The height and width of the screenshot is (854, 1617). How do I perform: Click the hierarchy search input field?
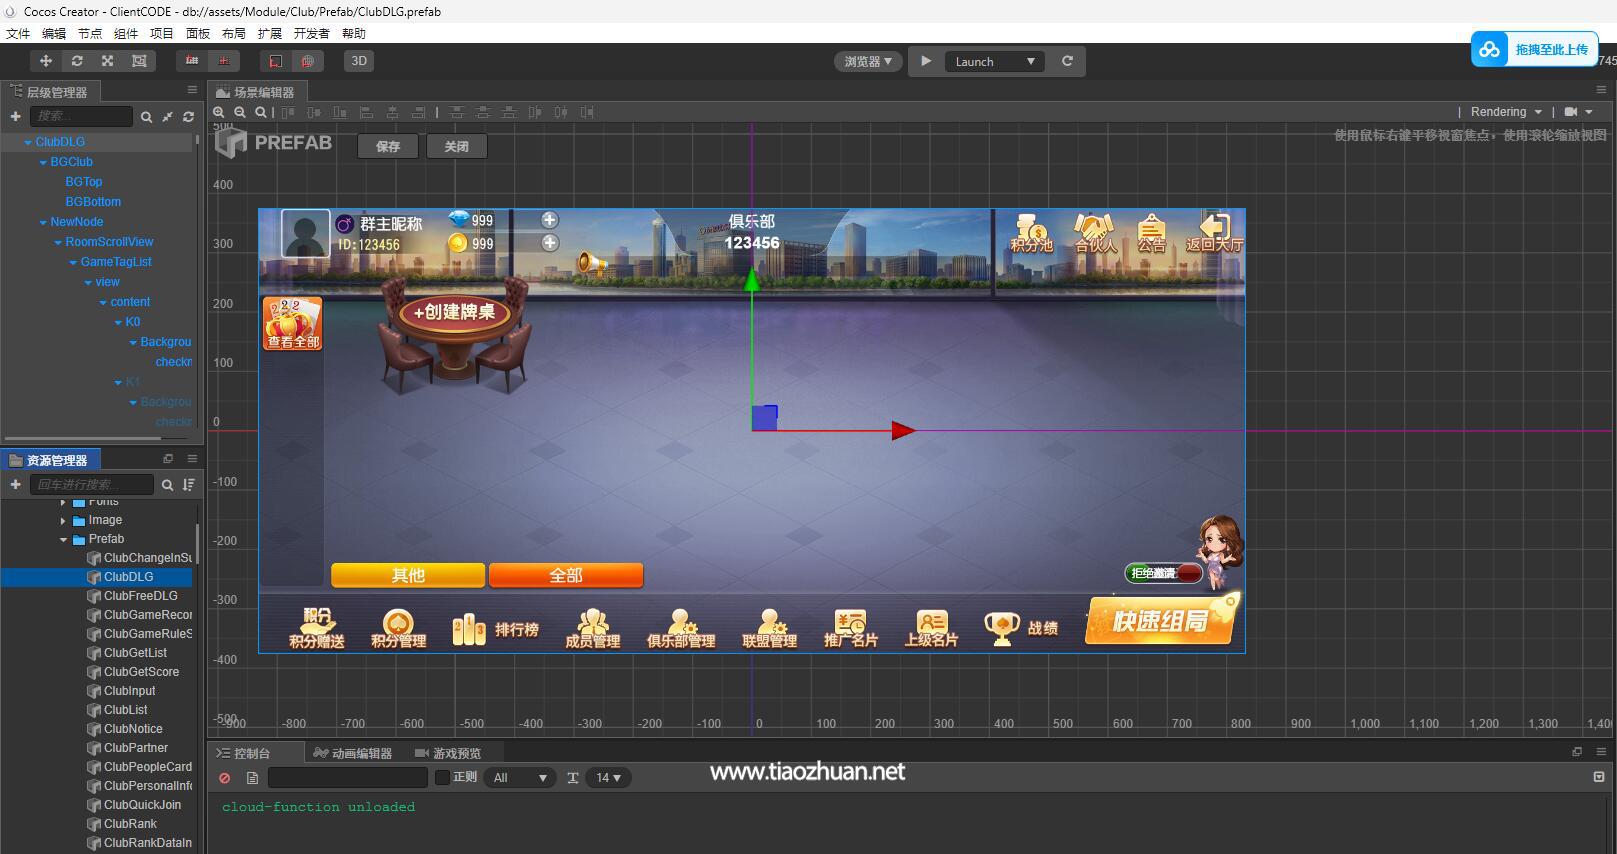click(x=81, y=117)
